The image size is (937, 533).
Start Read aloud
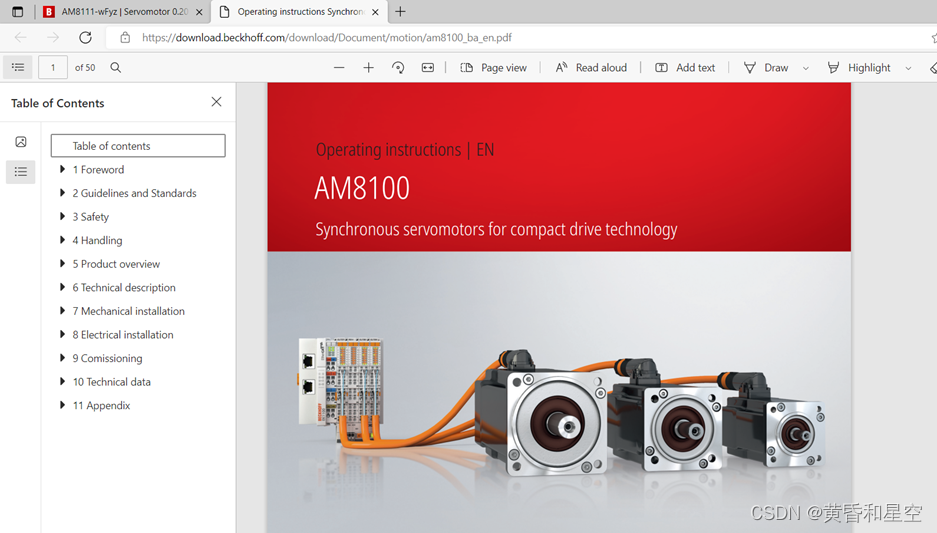coord(591,68)
